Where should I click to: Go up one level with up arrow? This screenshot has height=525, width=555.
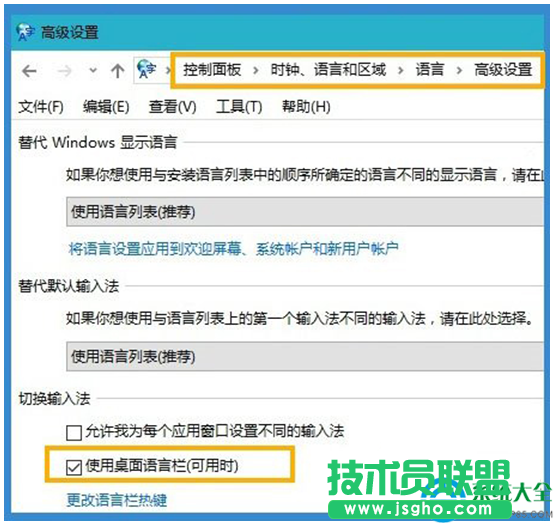pyautogui.click(x=118, y=71)
